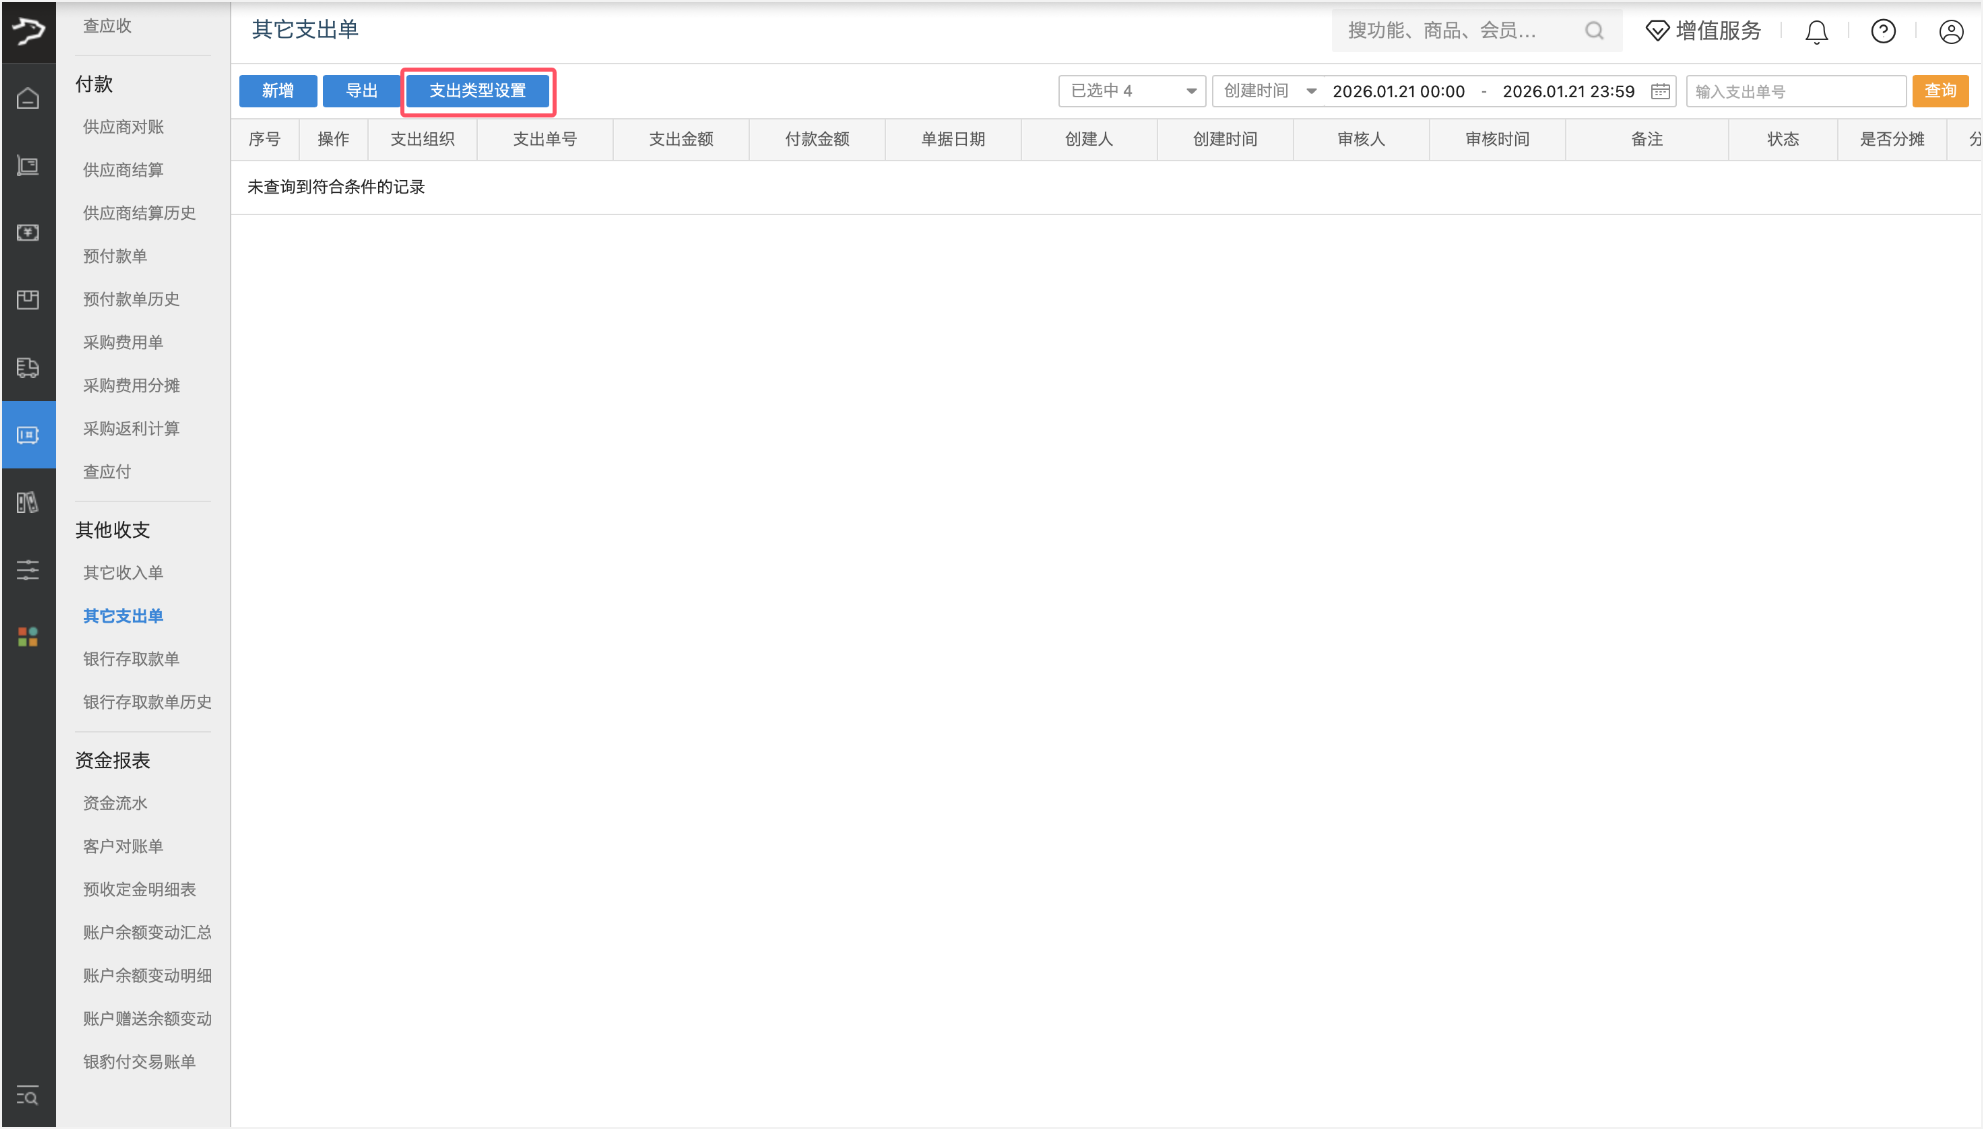Click the notification bell icon
Image resolution: width=1984 pixels, height=1130 pixels.
[1816, 32]
